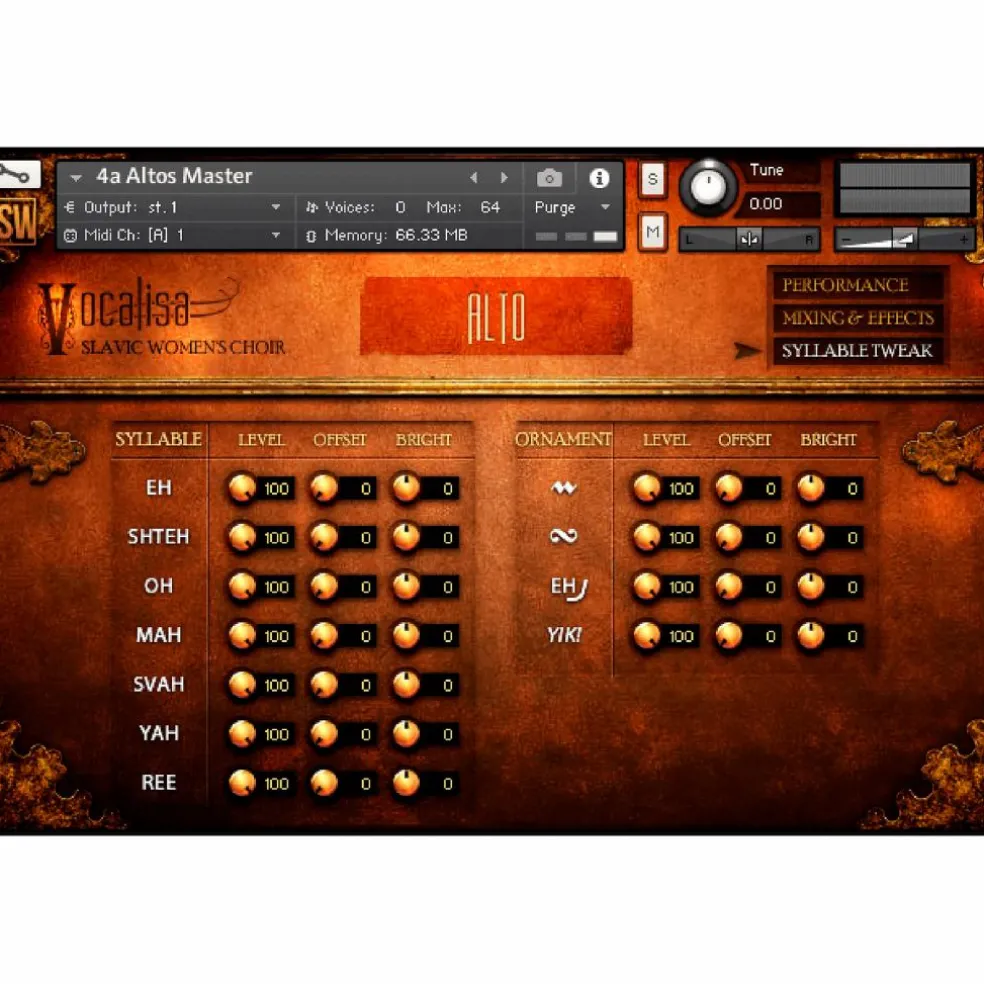
Task: Click the 4a Altos Master title
Action: 174,176
